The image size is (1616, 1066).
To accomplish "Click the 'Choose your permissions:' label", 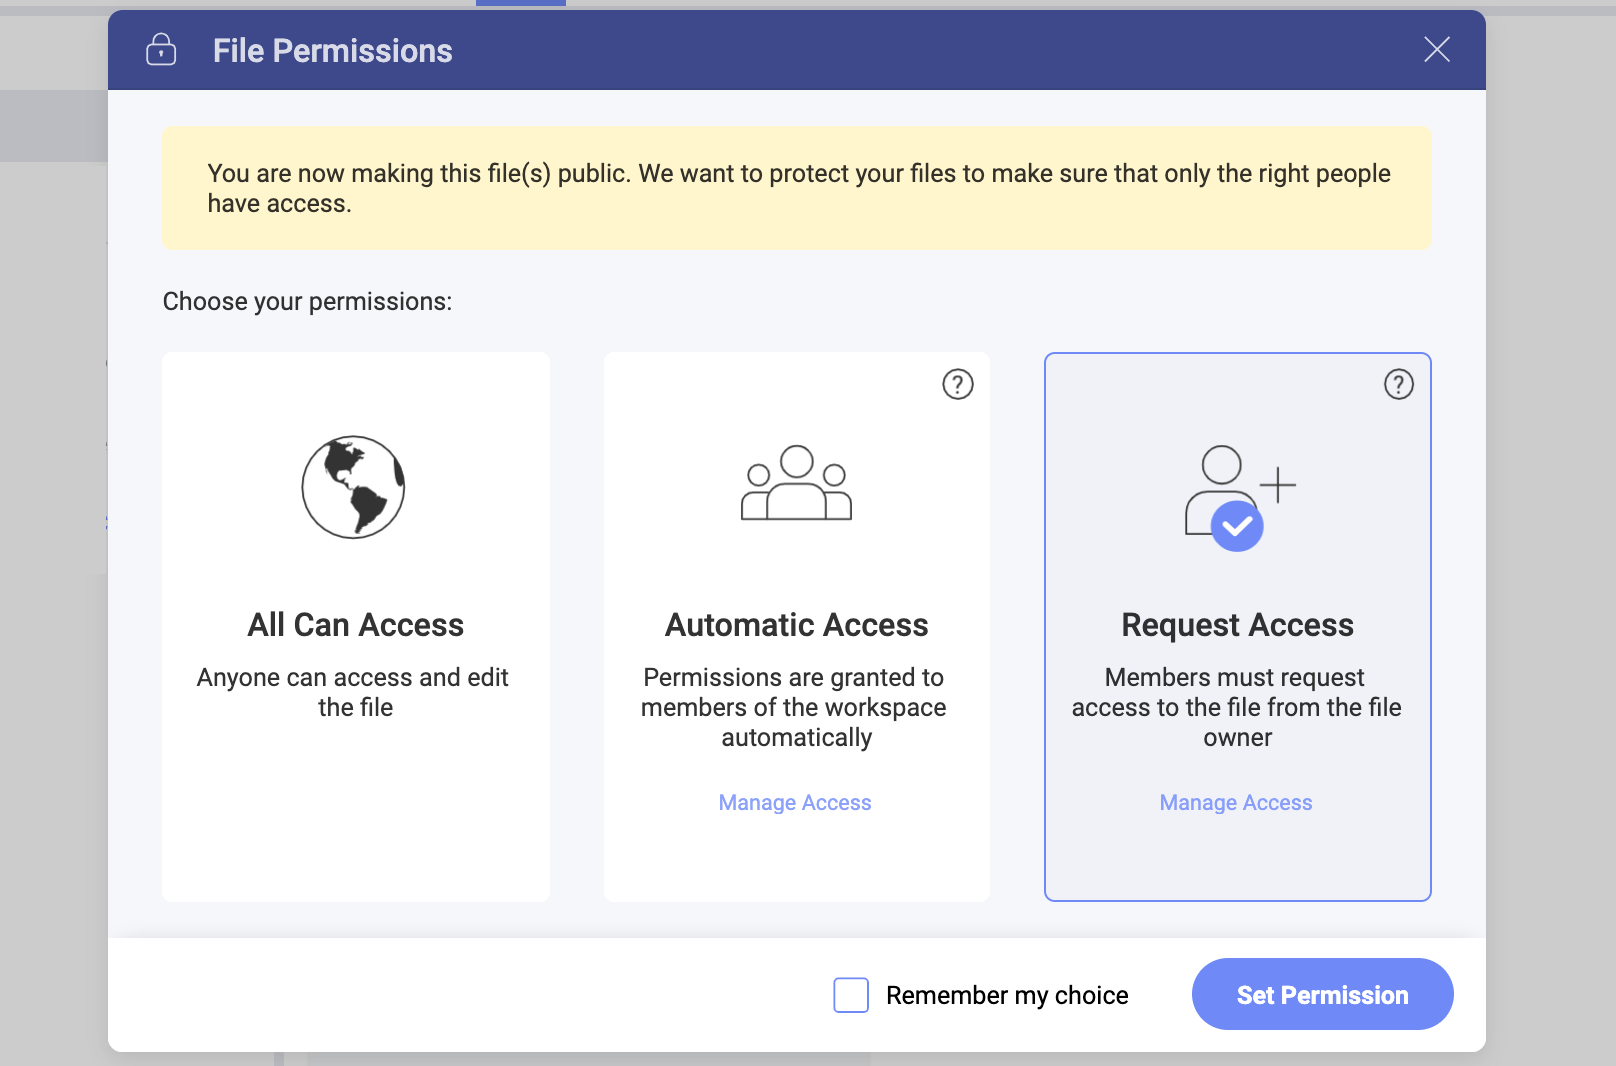I will tap(308, 302).
